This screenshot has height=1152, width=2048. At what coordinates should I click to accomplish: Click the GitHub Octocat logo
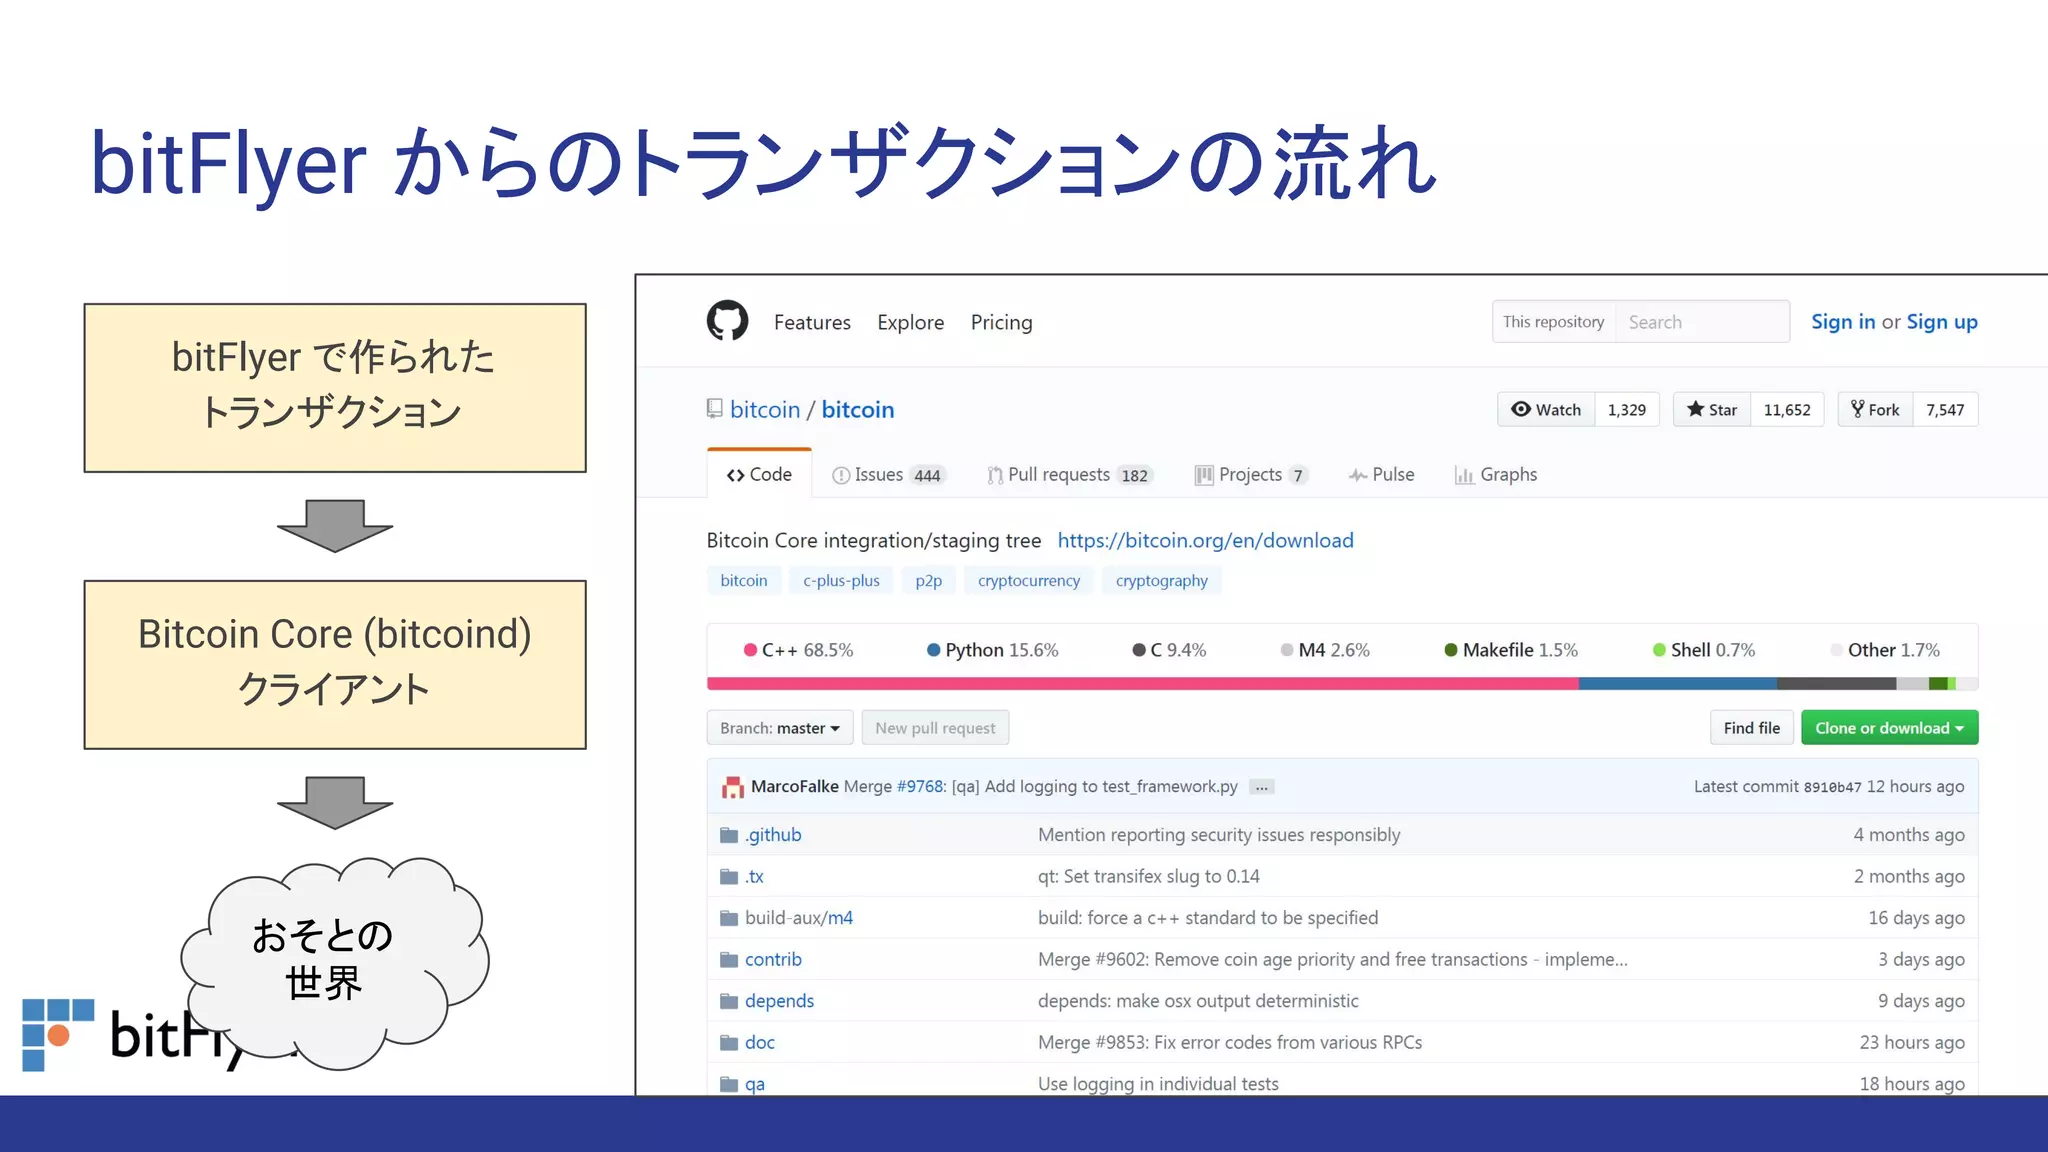[727, 321]
